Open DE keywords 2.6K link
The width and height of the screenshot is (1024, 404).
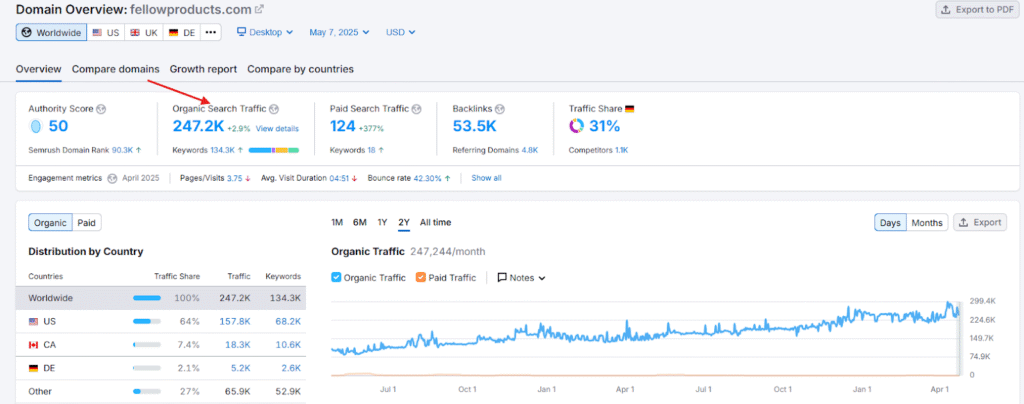point(292,368)
